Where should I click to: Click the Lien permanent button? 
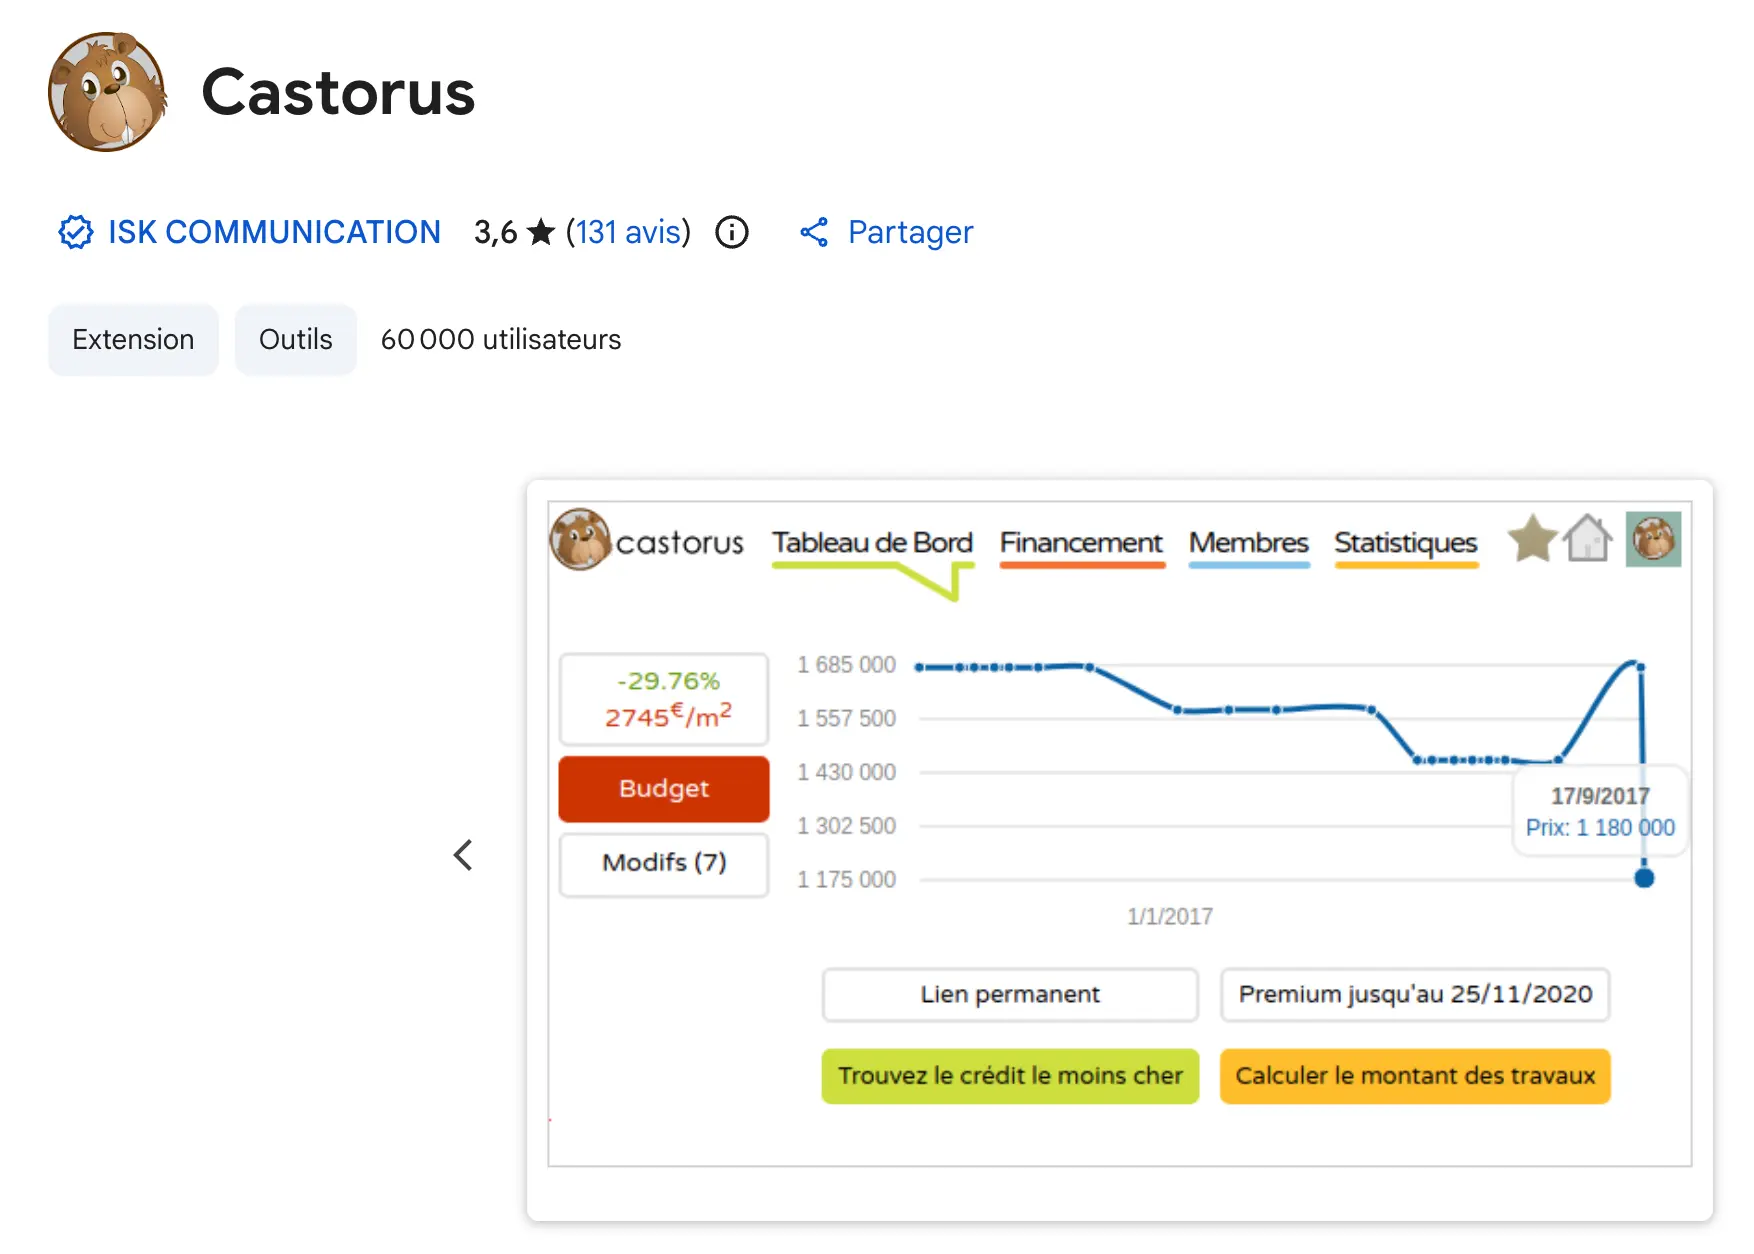pos(1010,994)
